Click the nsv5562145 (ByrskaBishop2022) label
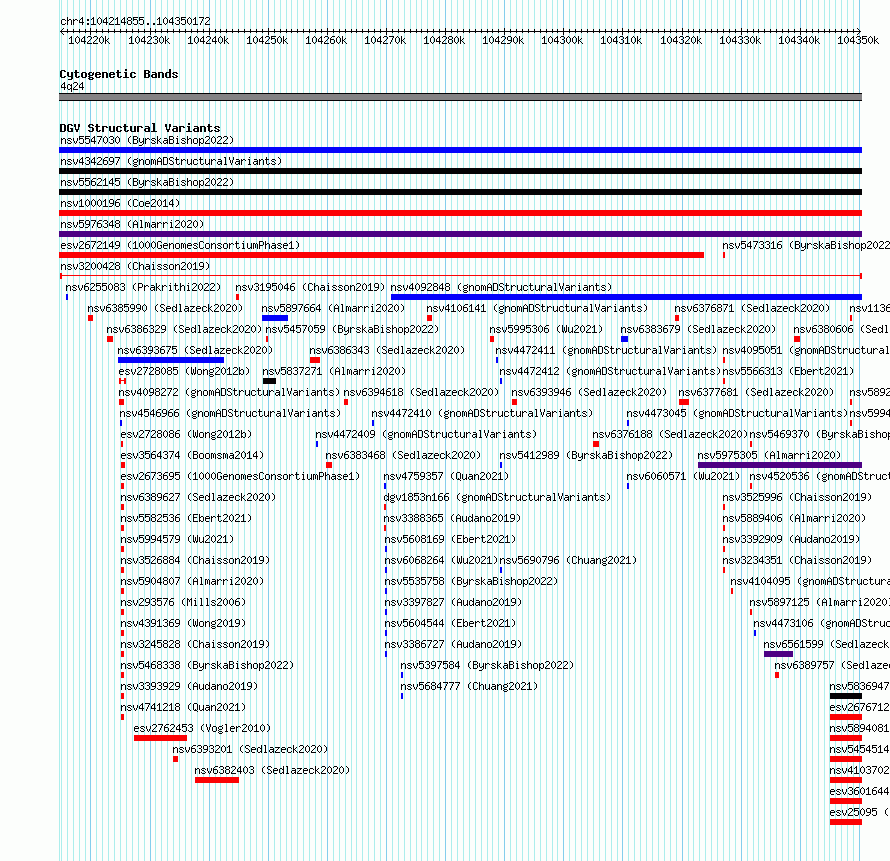This screenshot has width=890, height=861. [147, 182]
